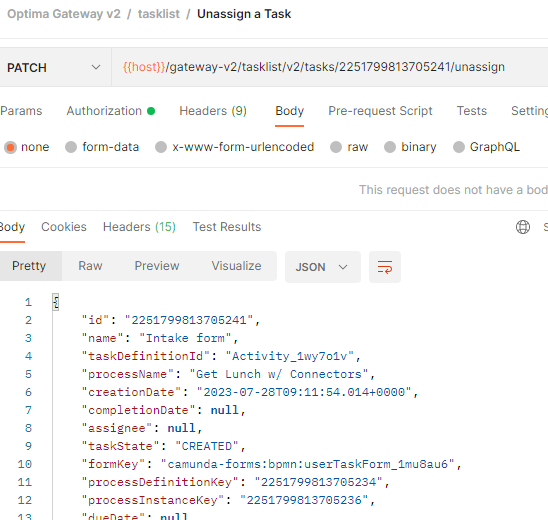
Task: Click the completionDate null value
Action: point(224,410)
